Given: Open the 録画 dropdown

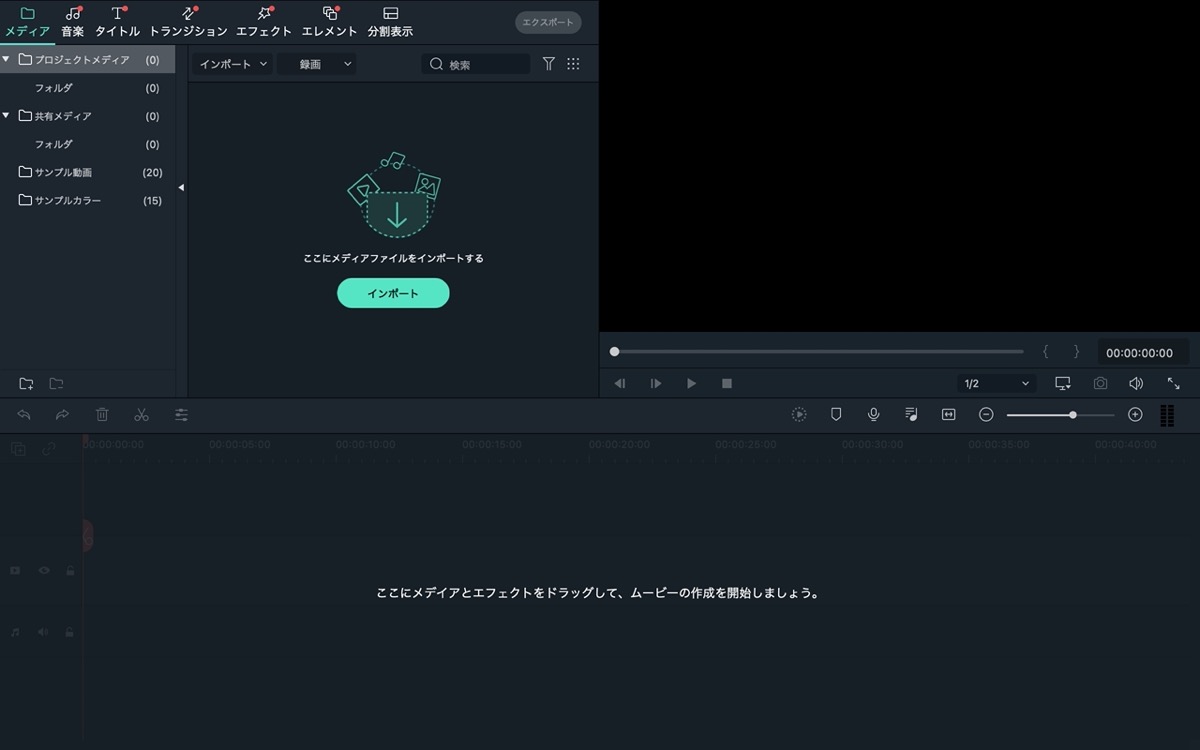Looking at the screenshot, I should pos(317,64).
